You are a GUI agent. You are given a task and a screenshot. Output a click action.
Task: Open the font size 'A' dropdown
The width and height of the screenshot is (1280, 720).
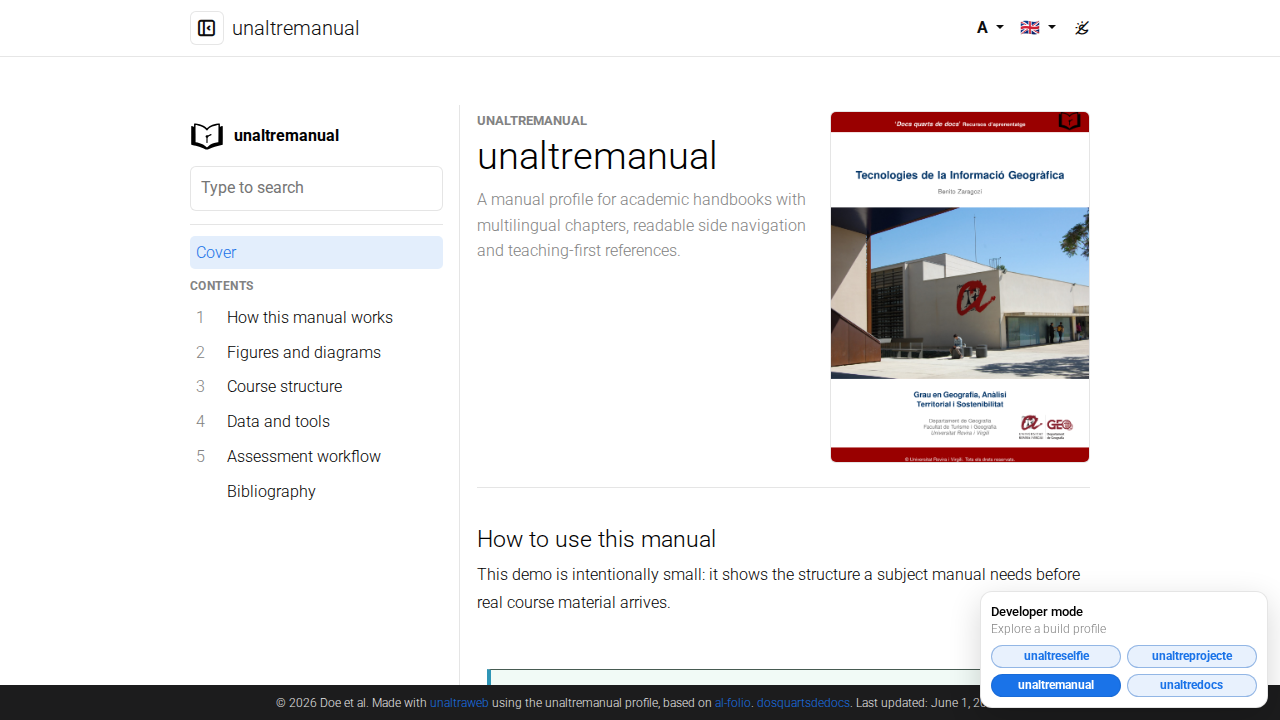pyautogui.click(x=990, y=28)
